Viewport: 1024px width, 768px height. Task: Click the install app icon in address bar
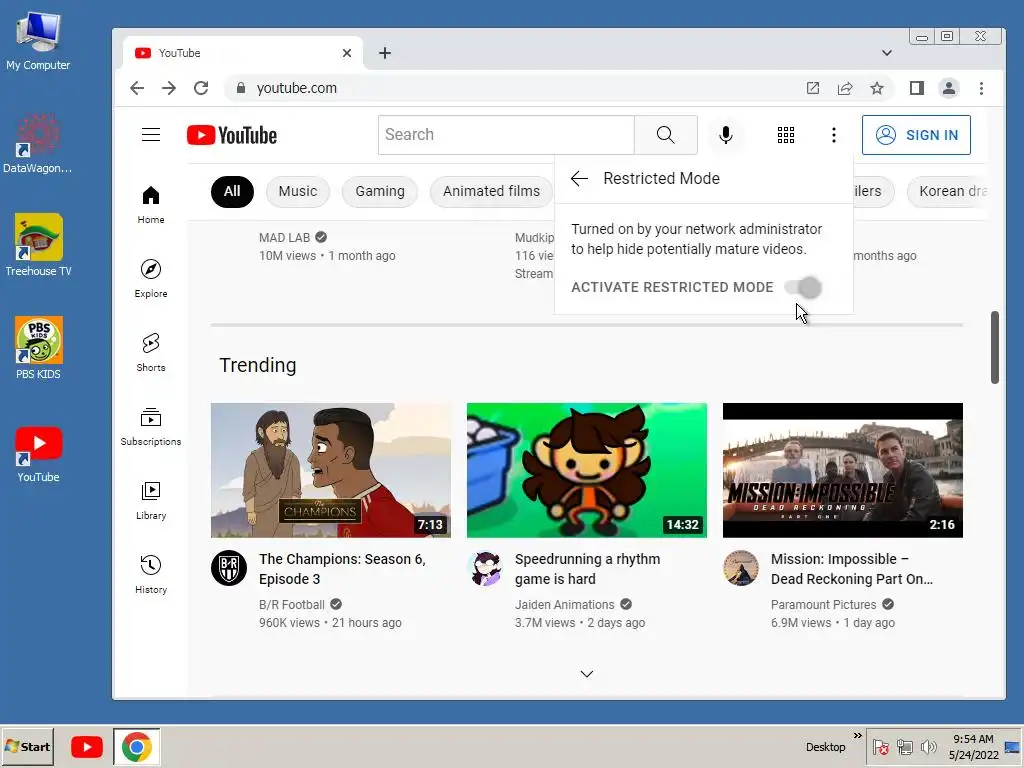[x=812, y=88]
